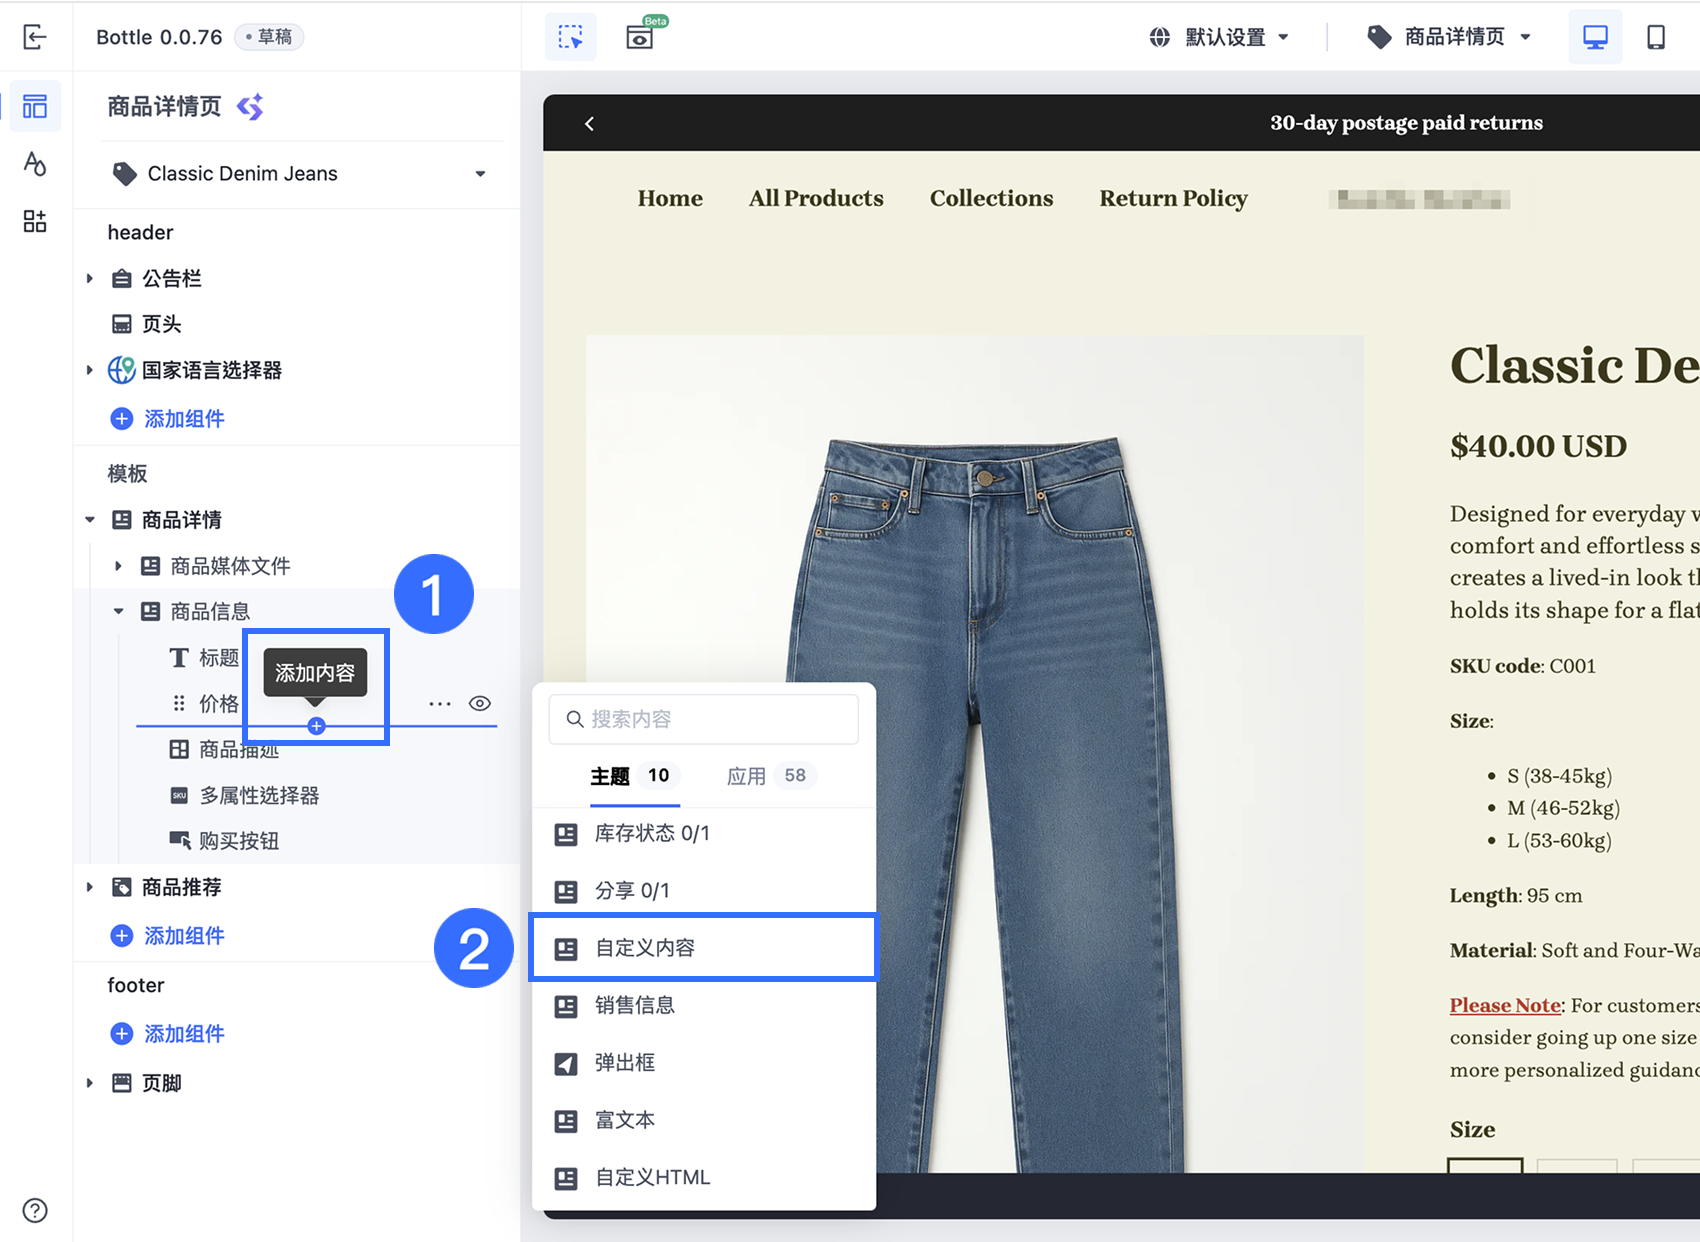The image size is (1700, 1242).
Task: Collapse the 商品详情 section
Action: coord(89,520)
